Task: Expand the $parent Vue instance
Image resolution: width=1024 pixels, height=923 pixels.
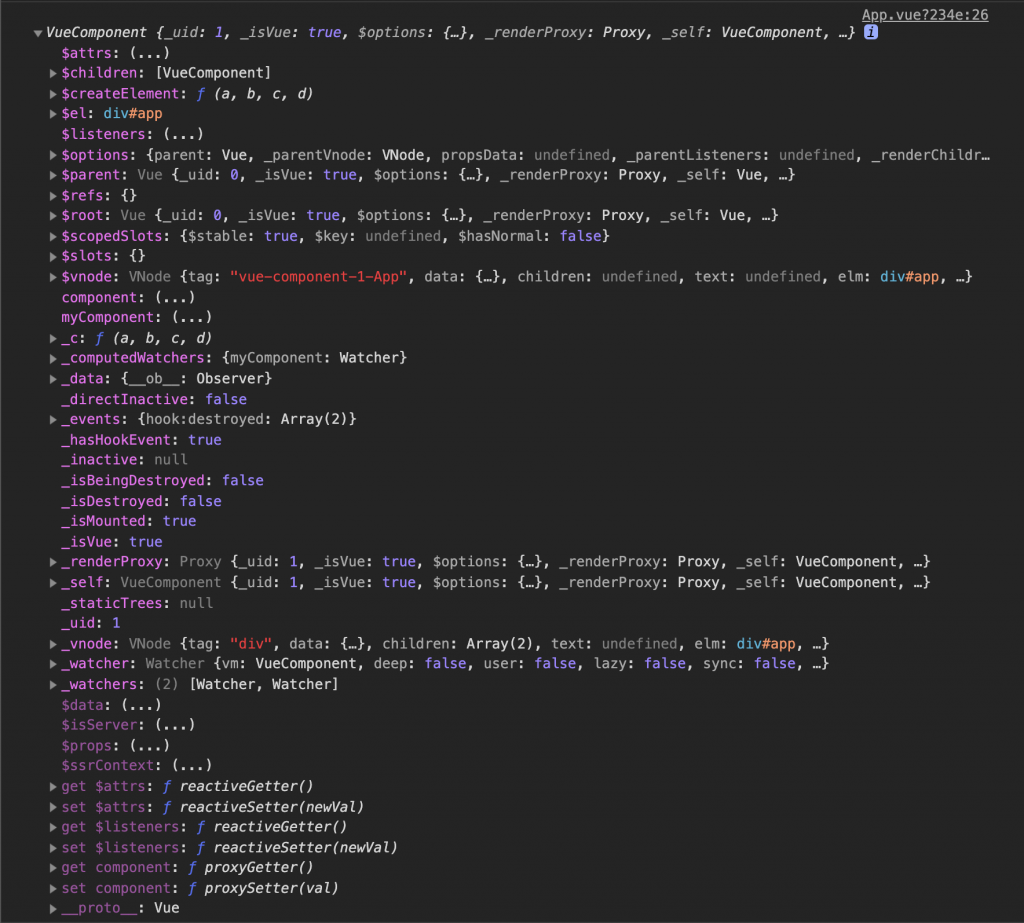Action: (53, 175)
